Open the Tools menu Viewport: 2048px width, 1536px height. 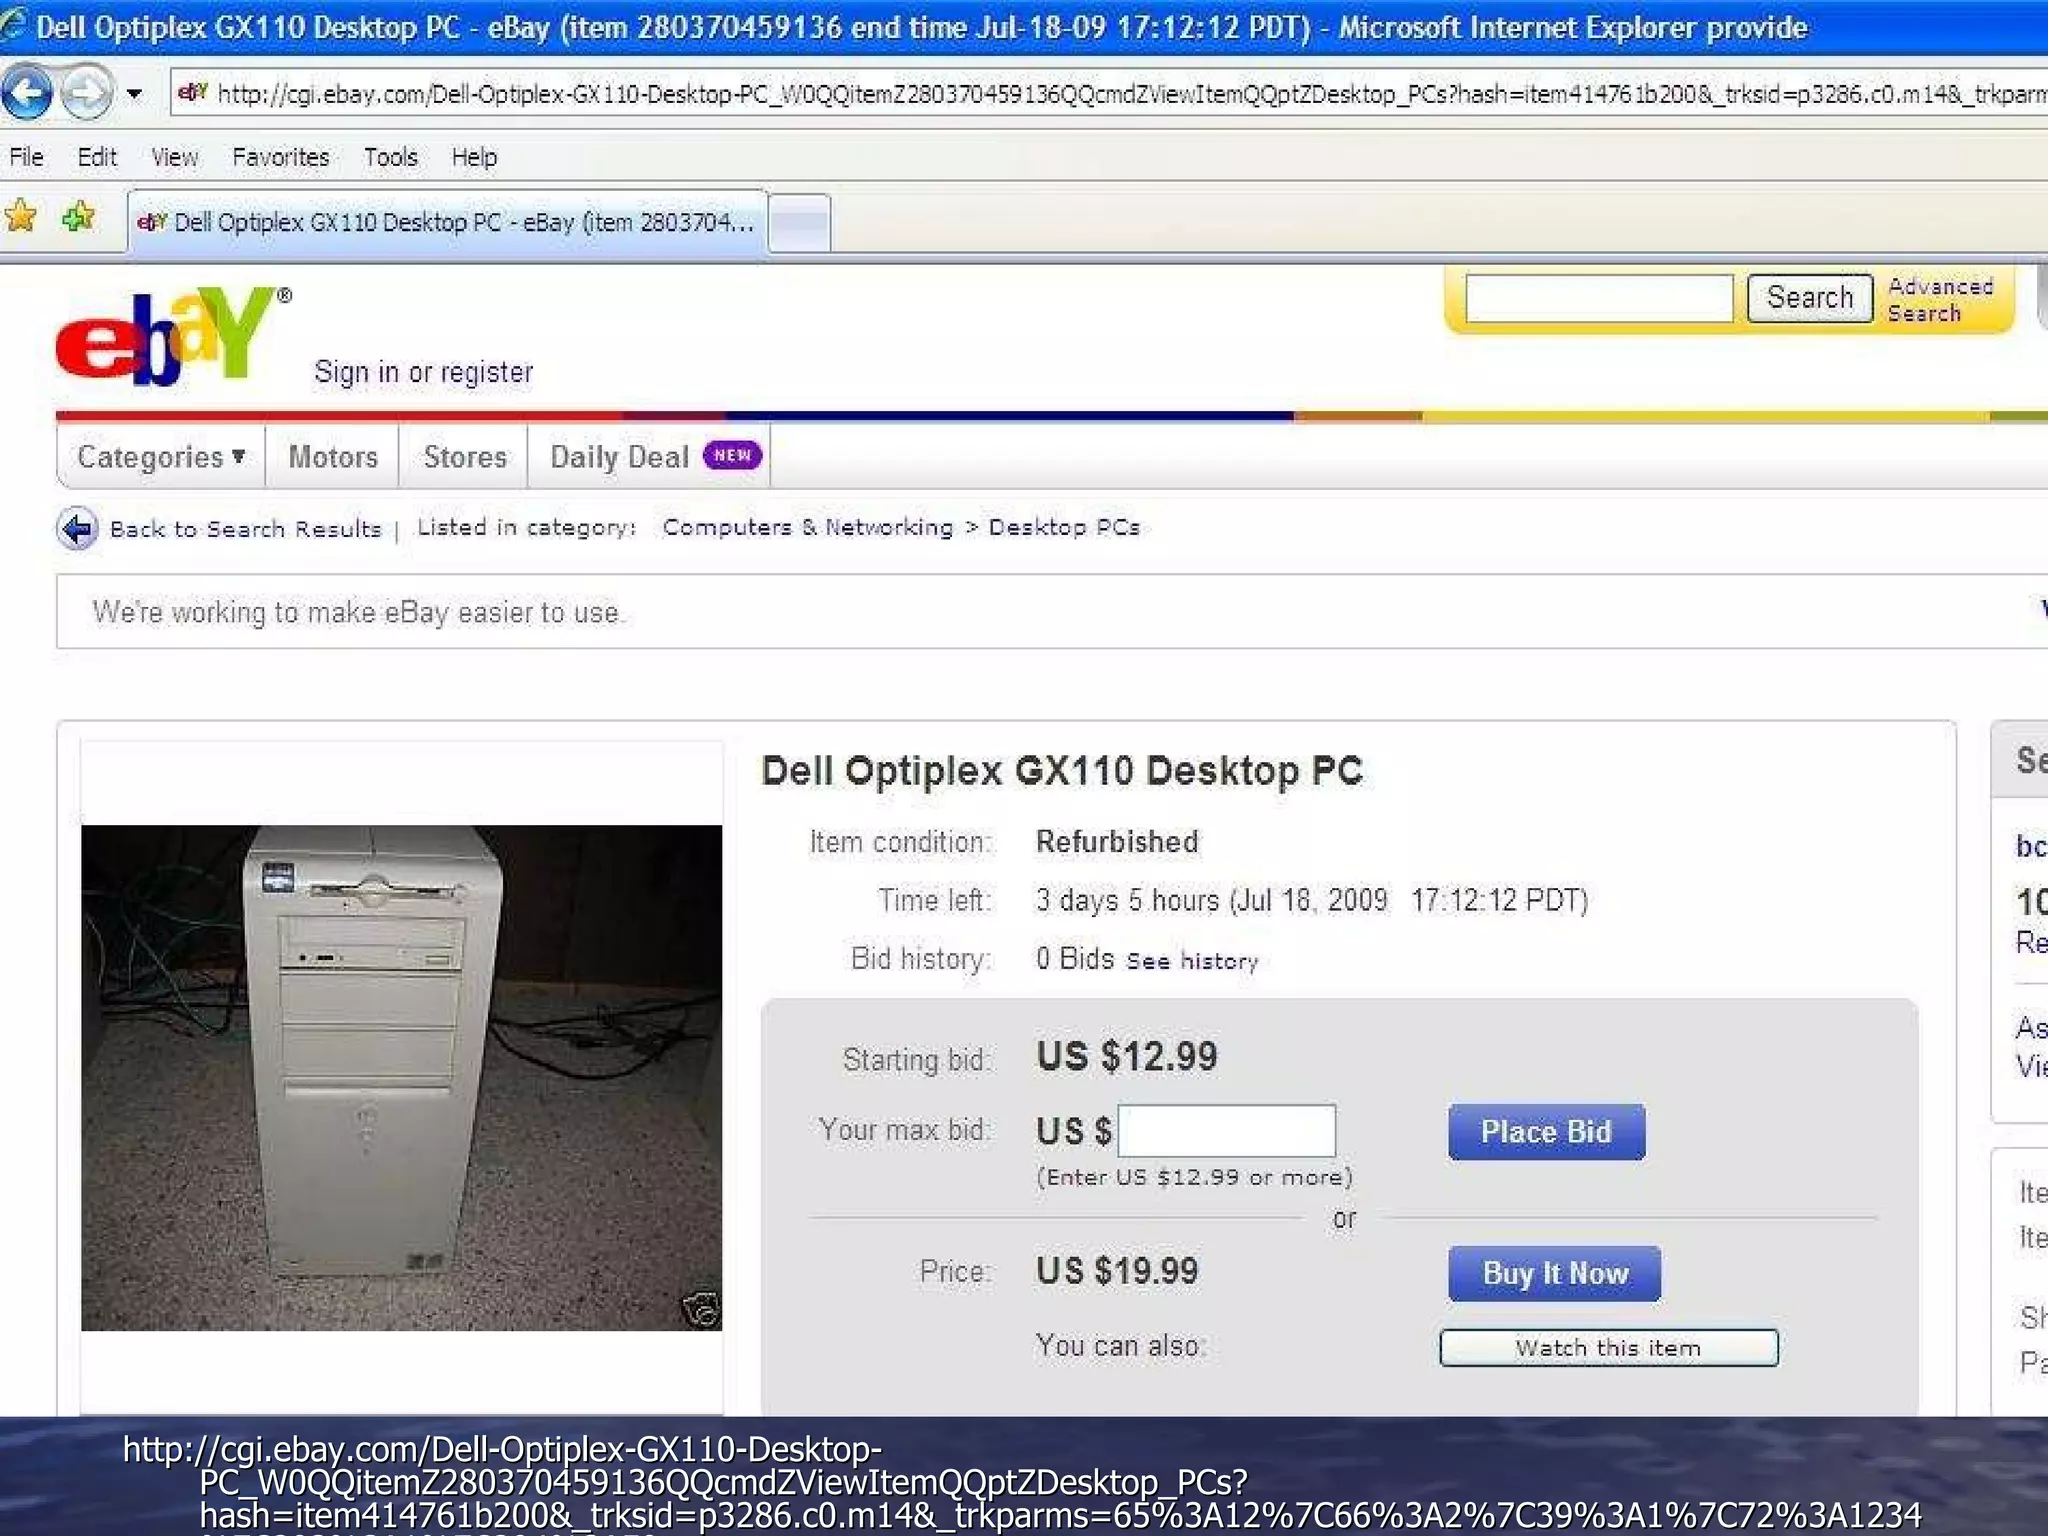tap(390, 157)
